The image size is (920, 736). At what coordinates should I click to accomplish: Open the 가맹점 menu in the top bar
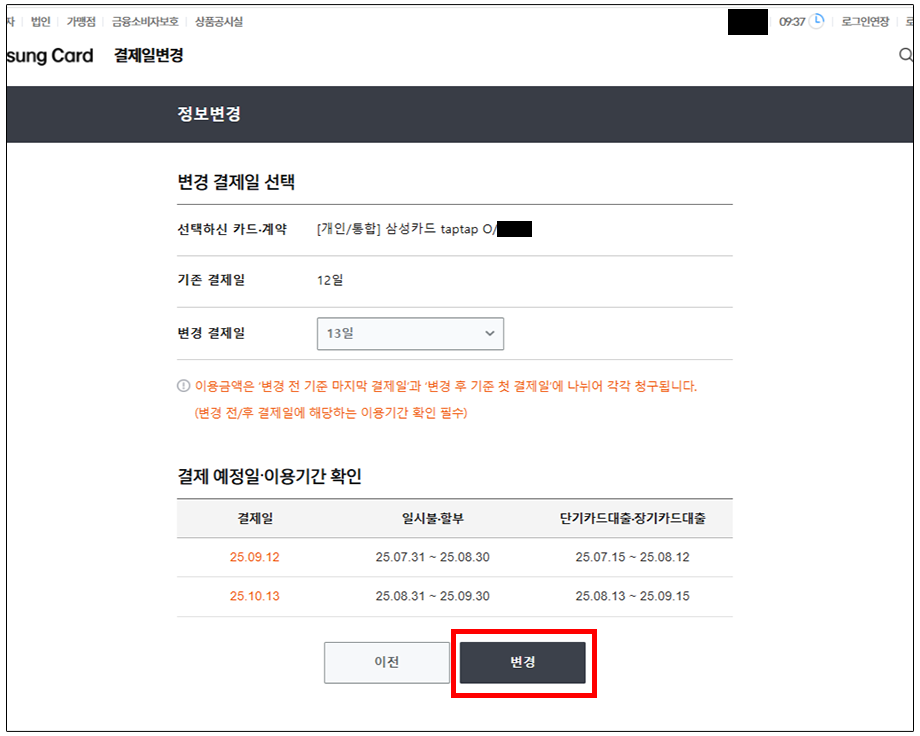coord(80,21)
